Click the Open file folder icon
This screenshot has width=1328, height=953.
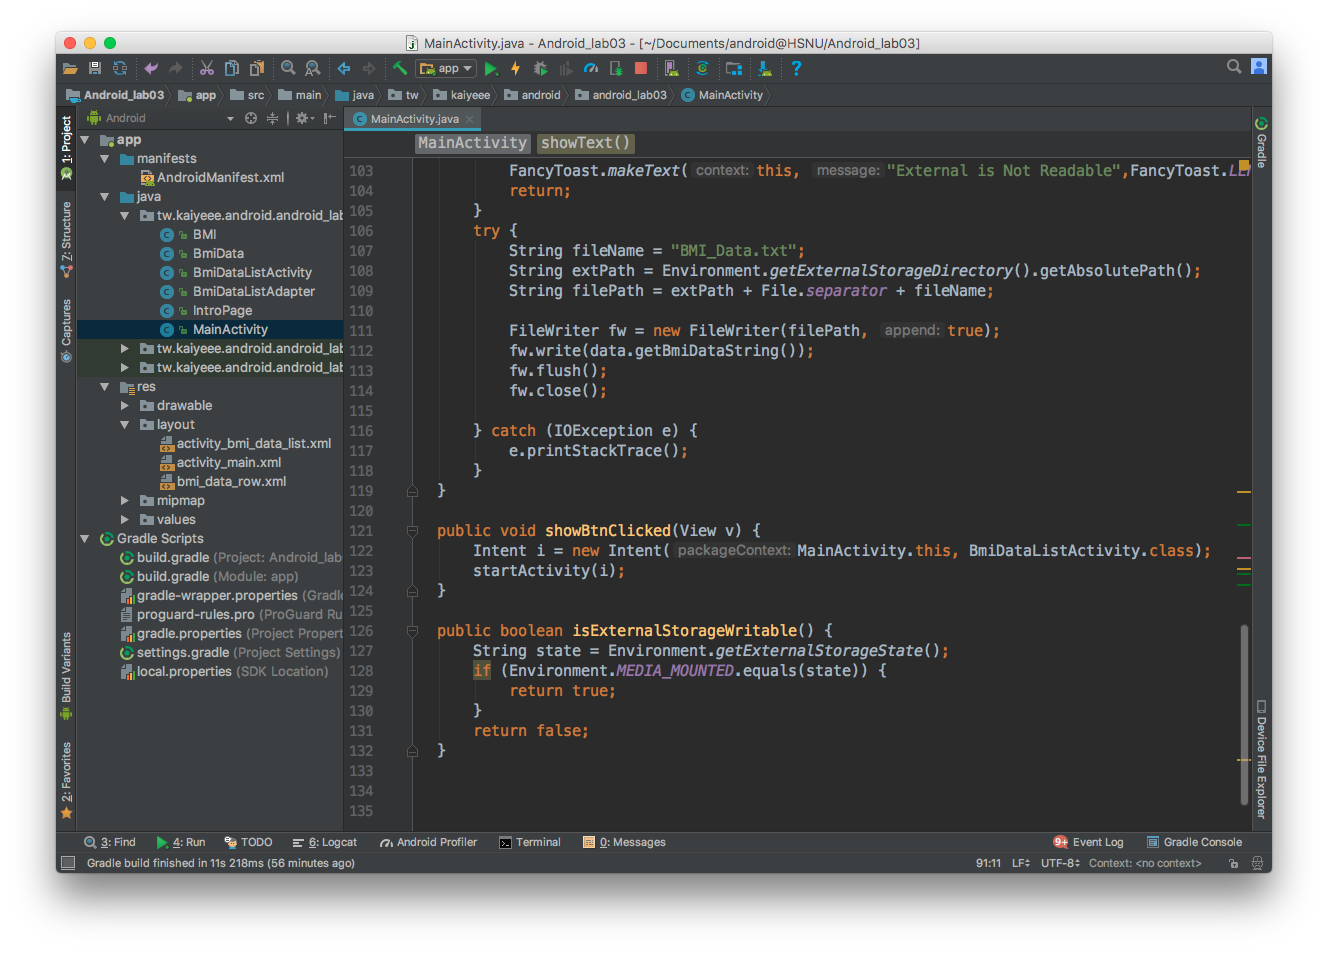pyautogui.click(x=70, y=69)
